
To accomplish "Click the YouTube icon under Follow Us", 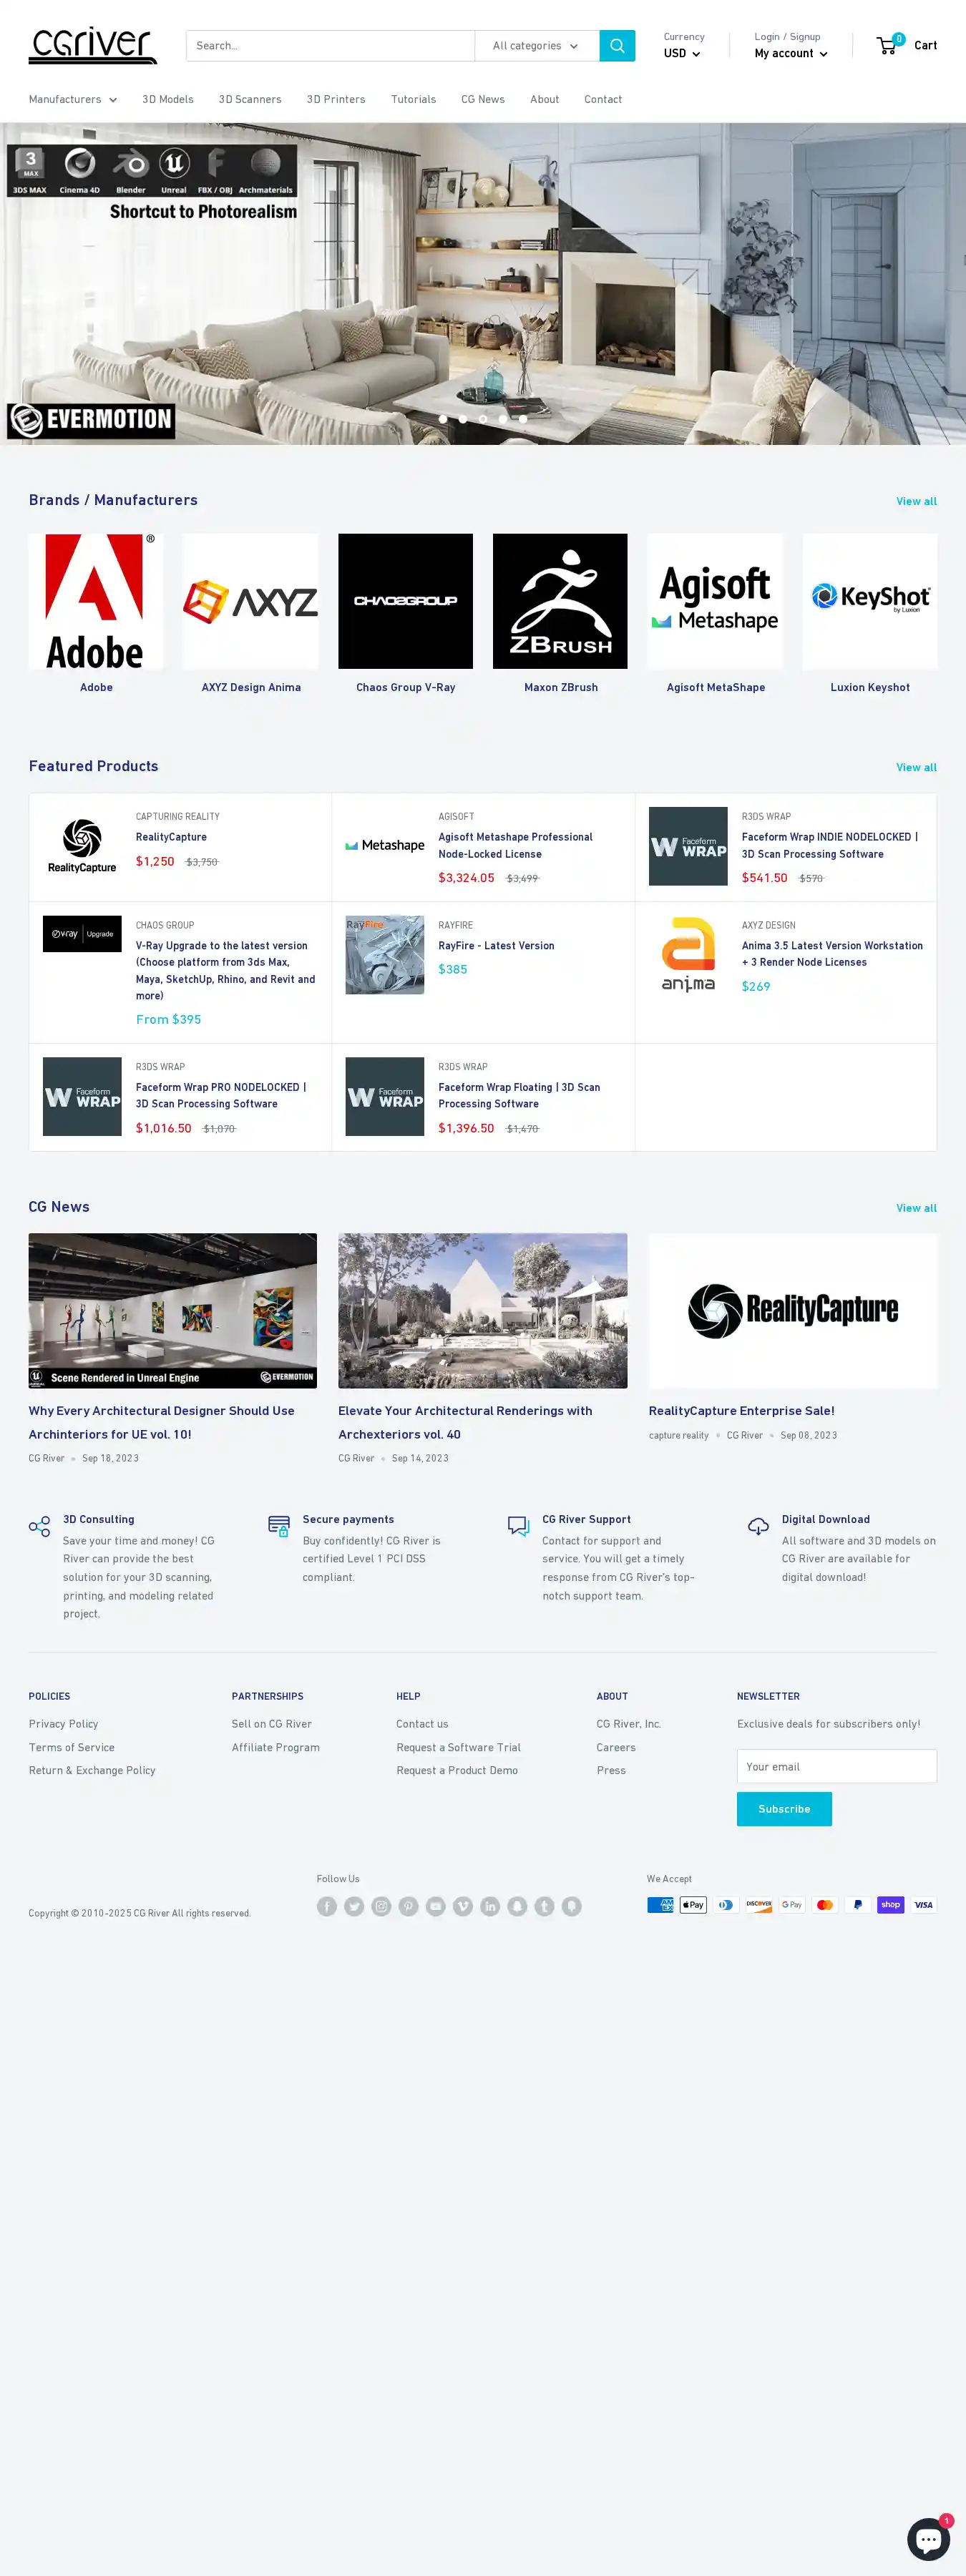I will (x=436, y=1906).
